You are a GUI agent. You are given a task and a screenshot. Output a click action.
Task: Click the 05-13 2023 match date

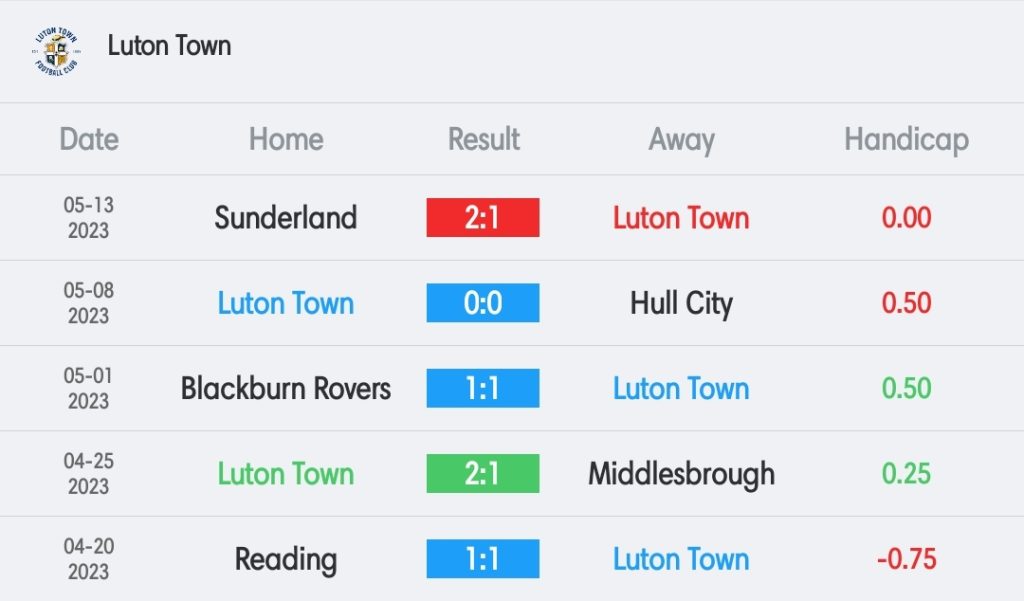coord(89,218)
